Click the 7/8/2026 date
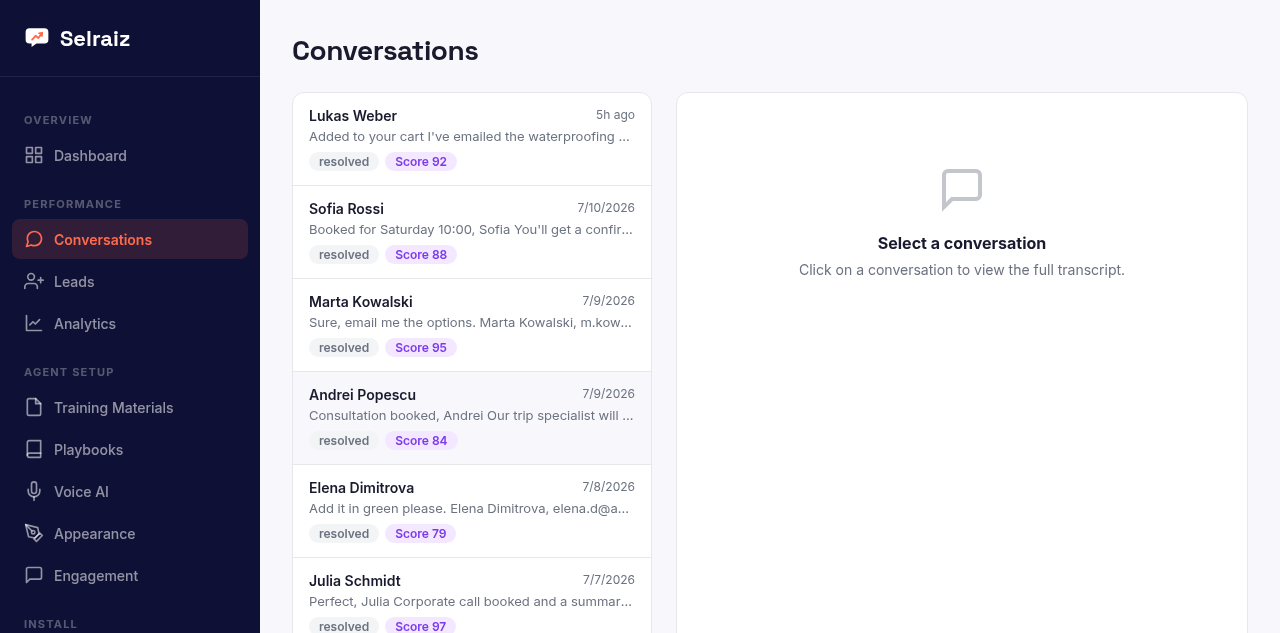The width and height of the screenshot is (1280, 633). pyautogui.click(x=609, y=487)
